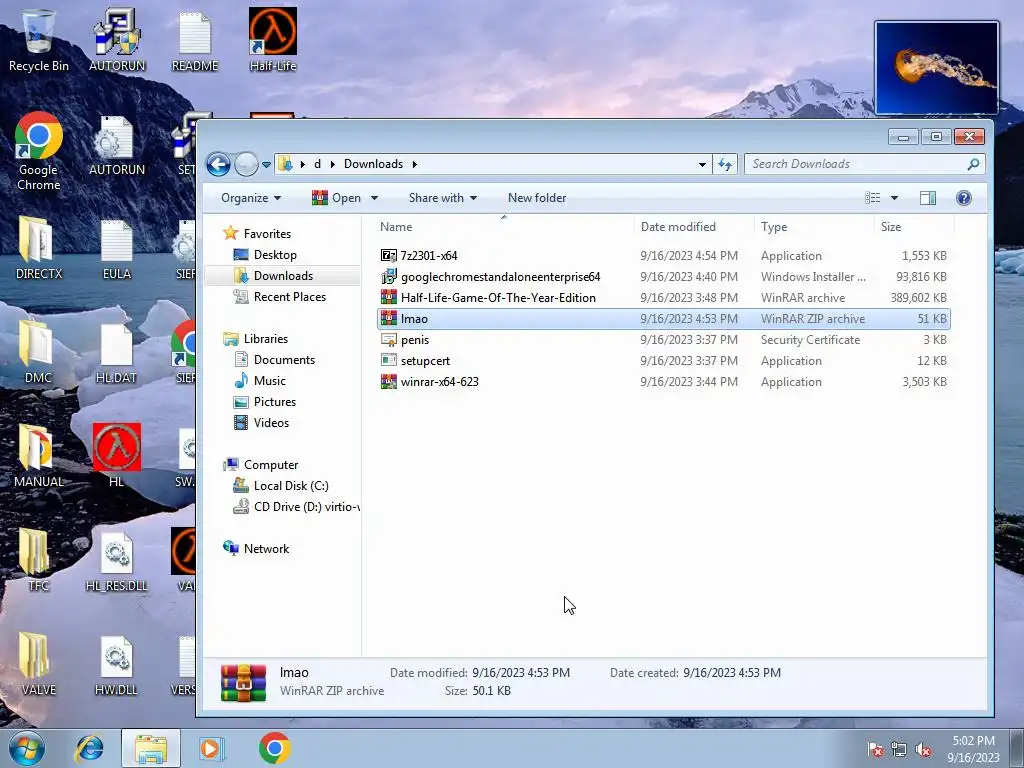Click New folder in the toolbar
The image size is (1024, 768).
pos(537,198)
